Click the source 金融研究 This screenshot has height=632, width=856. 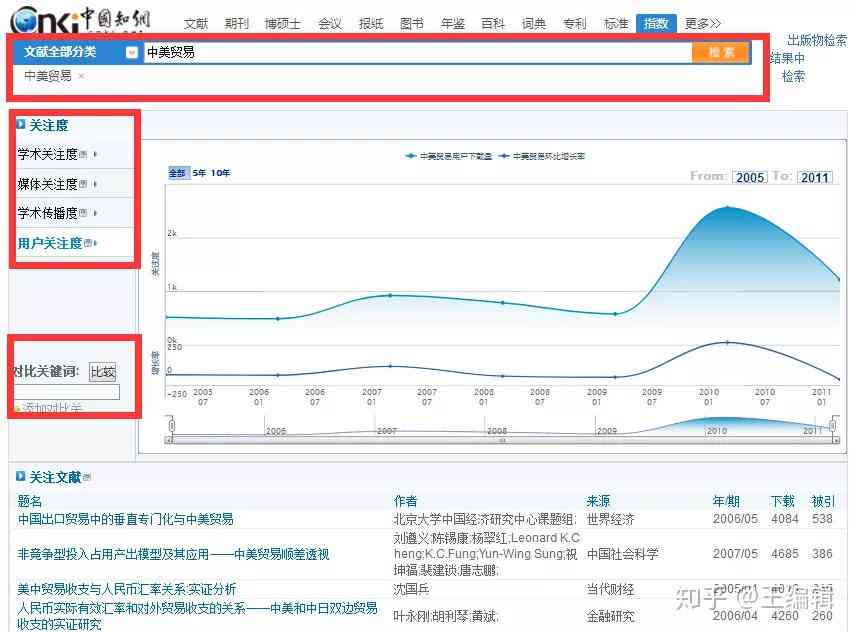coord(611,616)
